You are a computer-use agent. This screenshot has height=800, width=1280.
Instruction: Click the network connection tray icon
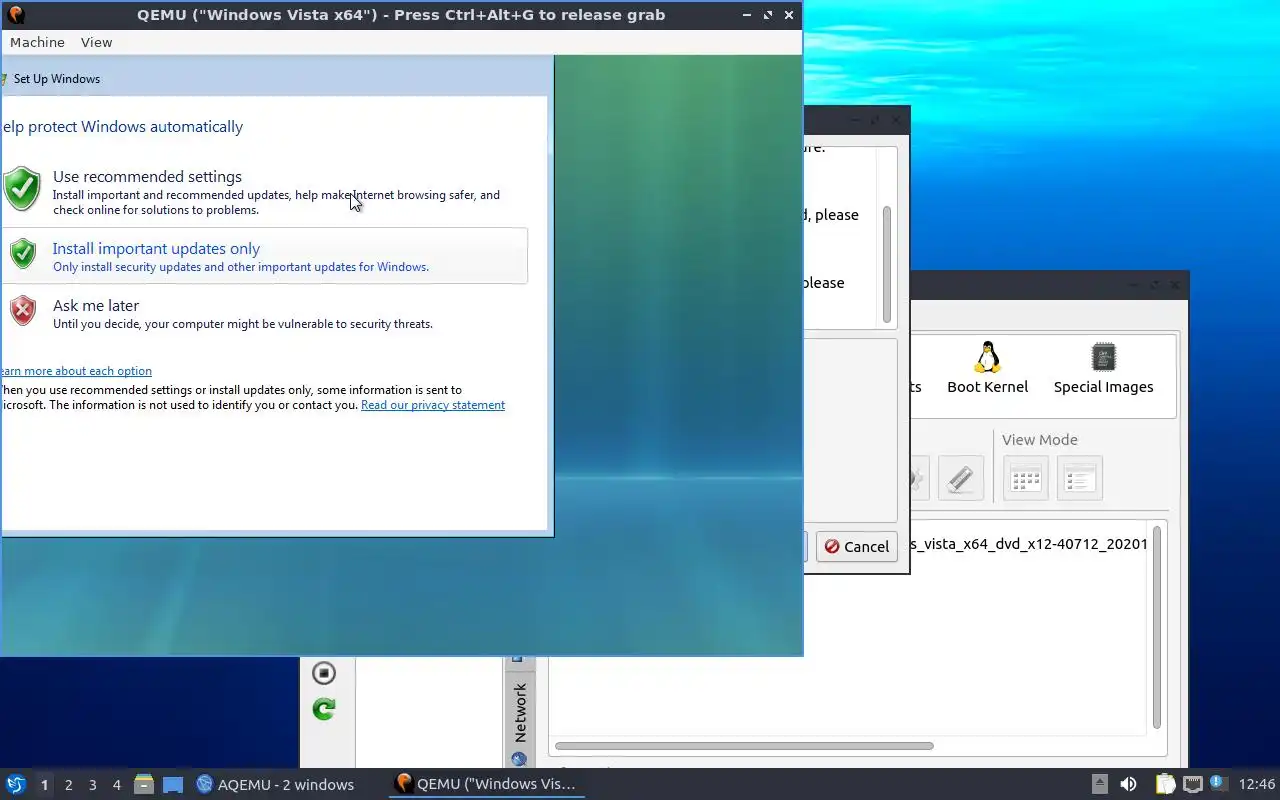pos(1192,784)
